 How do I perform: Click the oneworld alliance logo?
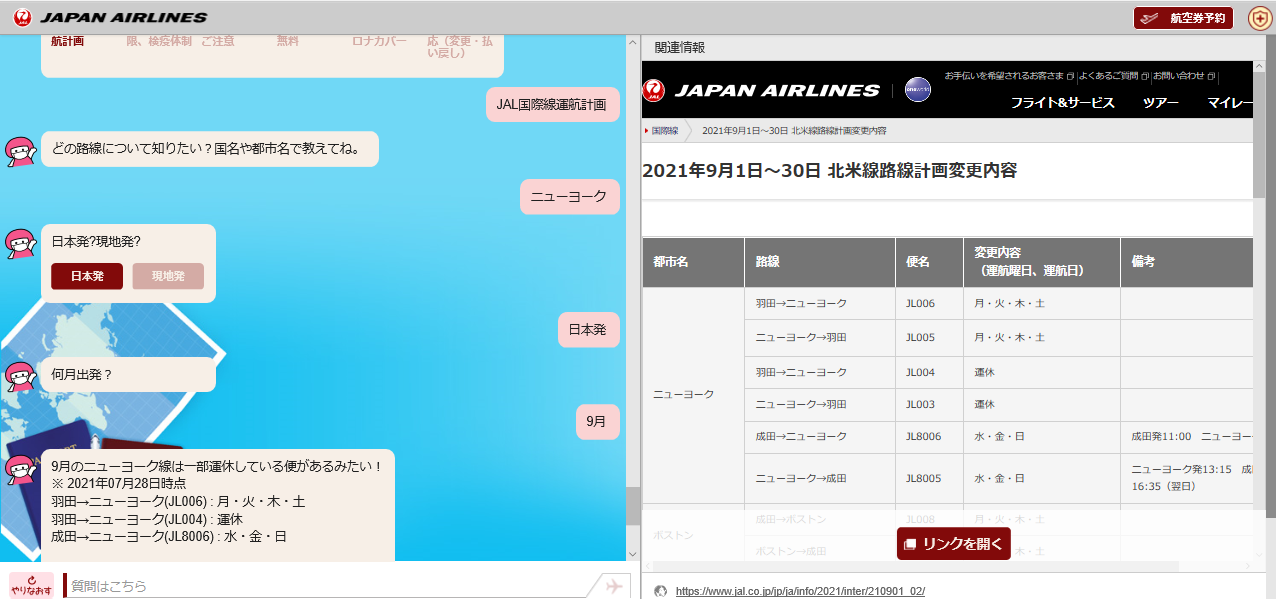917,90
